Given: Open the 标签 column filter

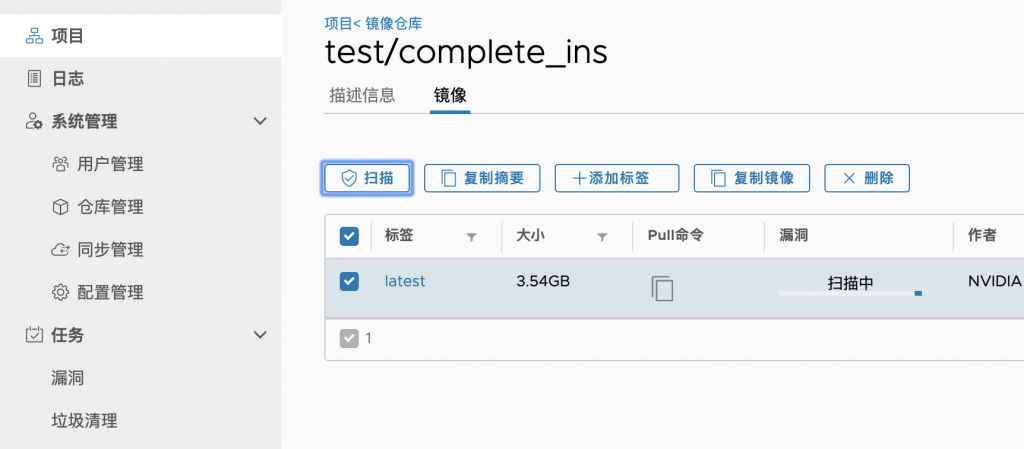Looking at the screenshot, I should (x=472, y=238).
